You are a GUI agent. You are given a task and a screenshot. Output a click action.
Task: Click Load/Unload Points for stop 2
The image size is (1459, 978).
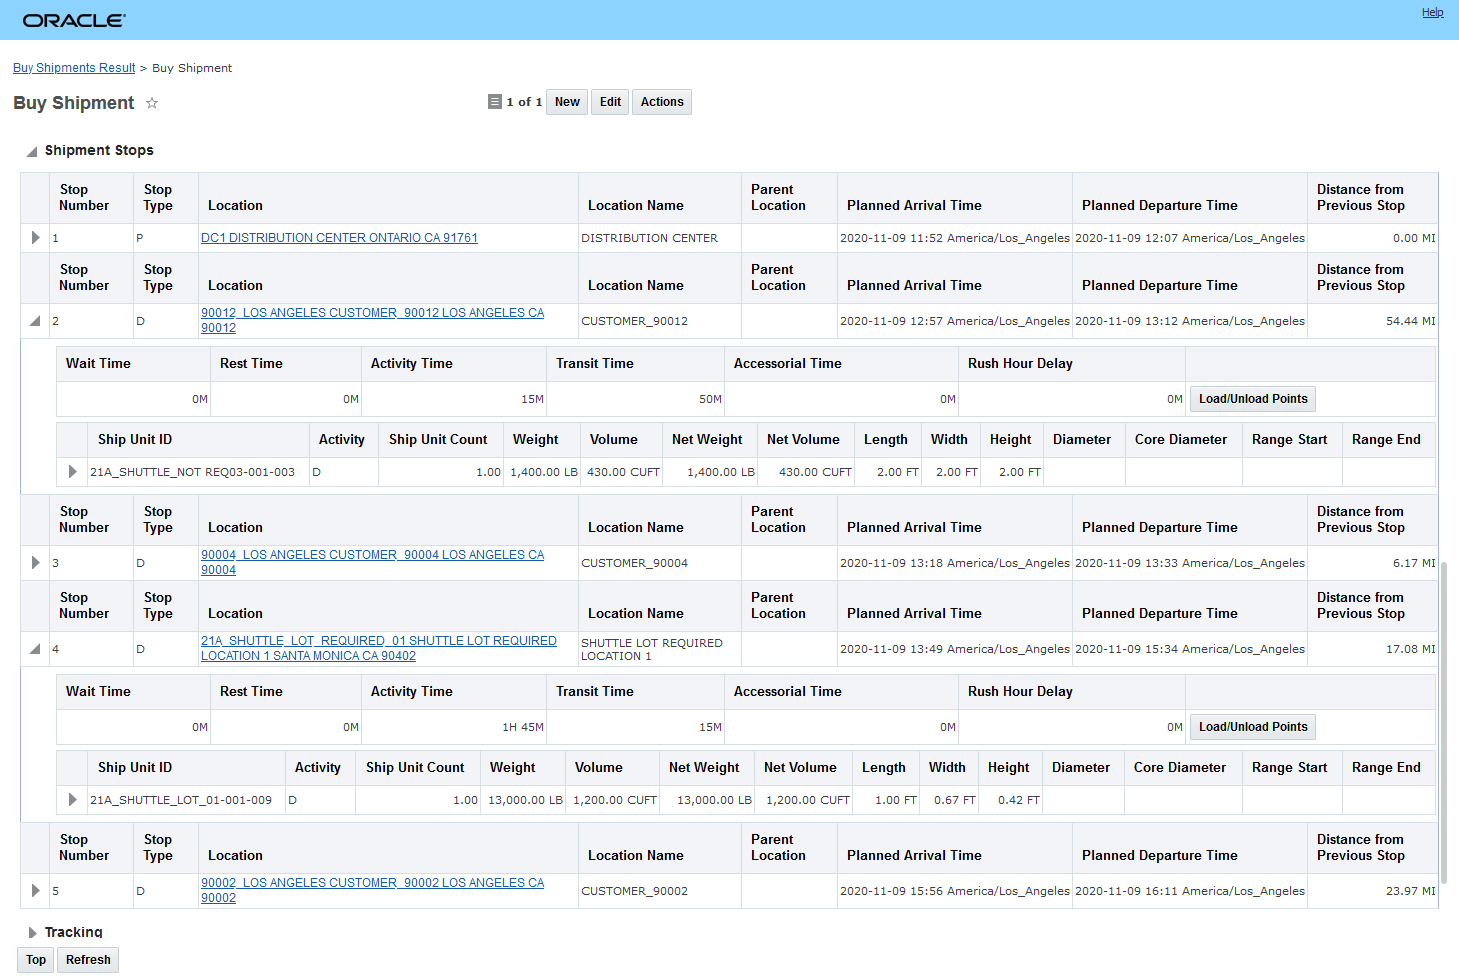pyautogui.click(x=1253, y=399)
